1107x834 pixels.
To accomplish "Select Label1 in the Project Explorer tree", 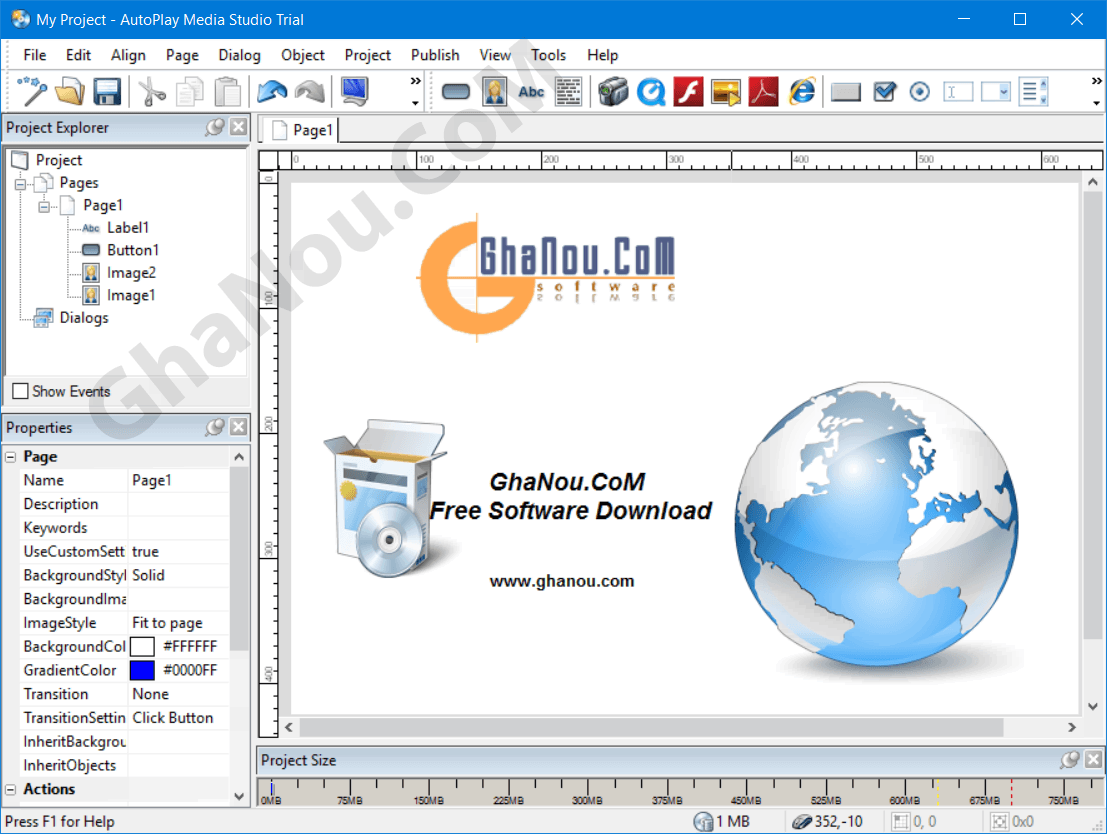I will pos(128,227).
